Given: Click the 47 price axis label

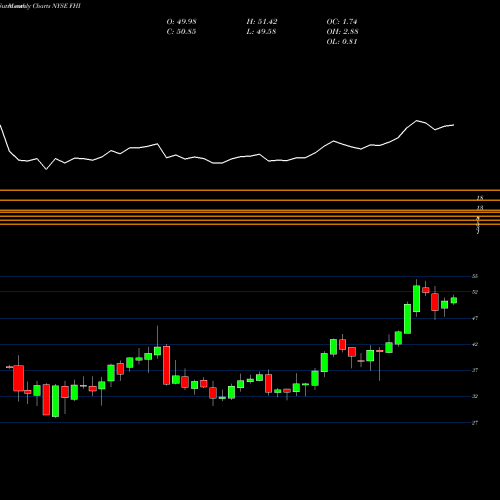Looking at the screenshot, I should click(475, 318).
